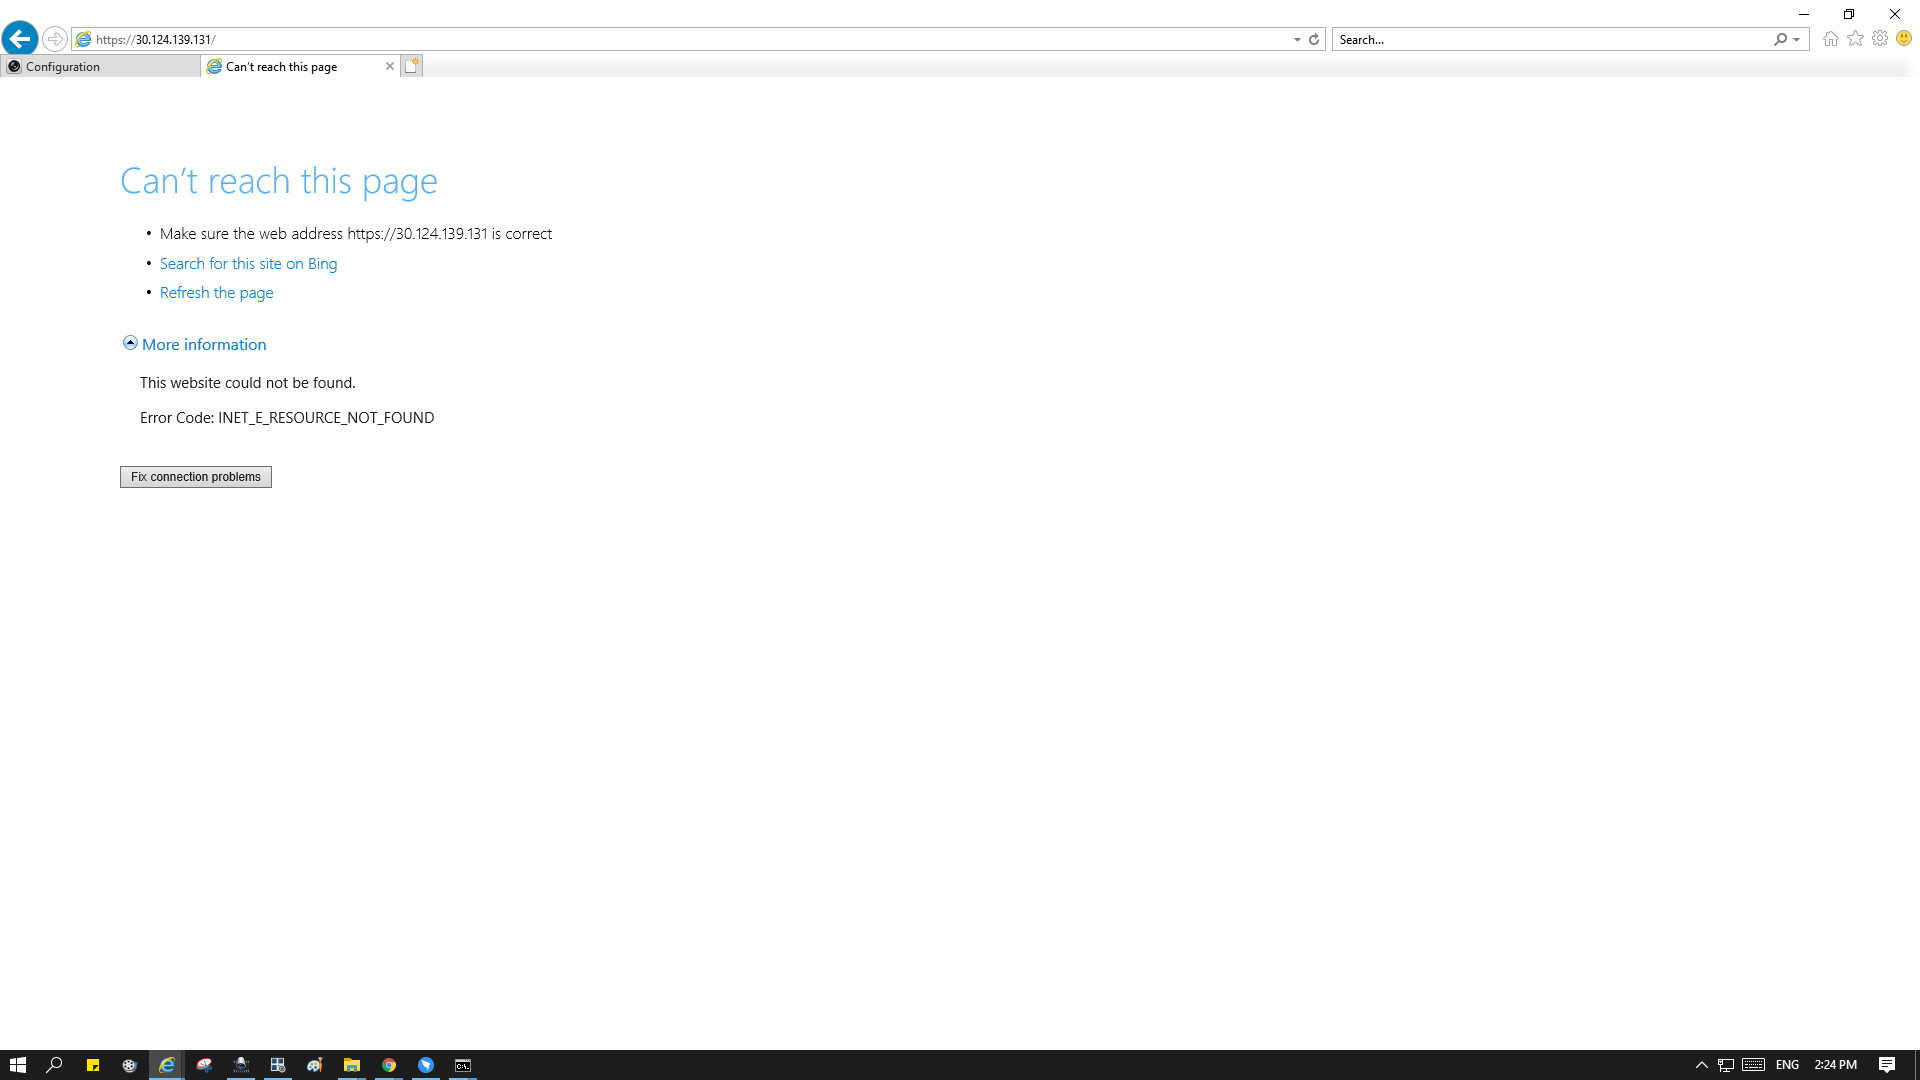Viewport: 1920px width, 1080px height.
Task: Click Search for this site on Bing
Action: pyautogui.click(x=248, y=264)
